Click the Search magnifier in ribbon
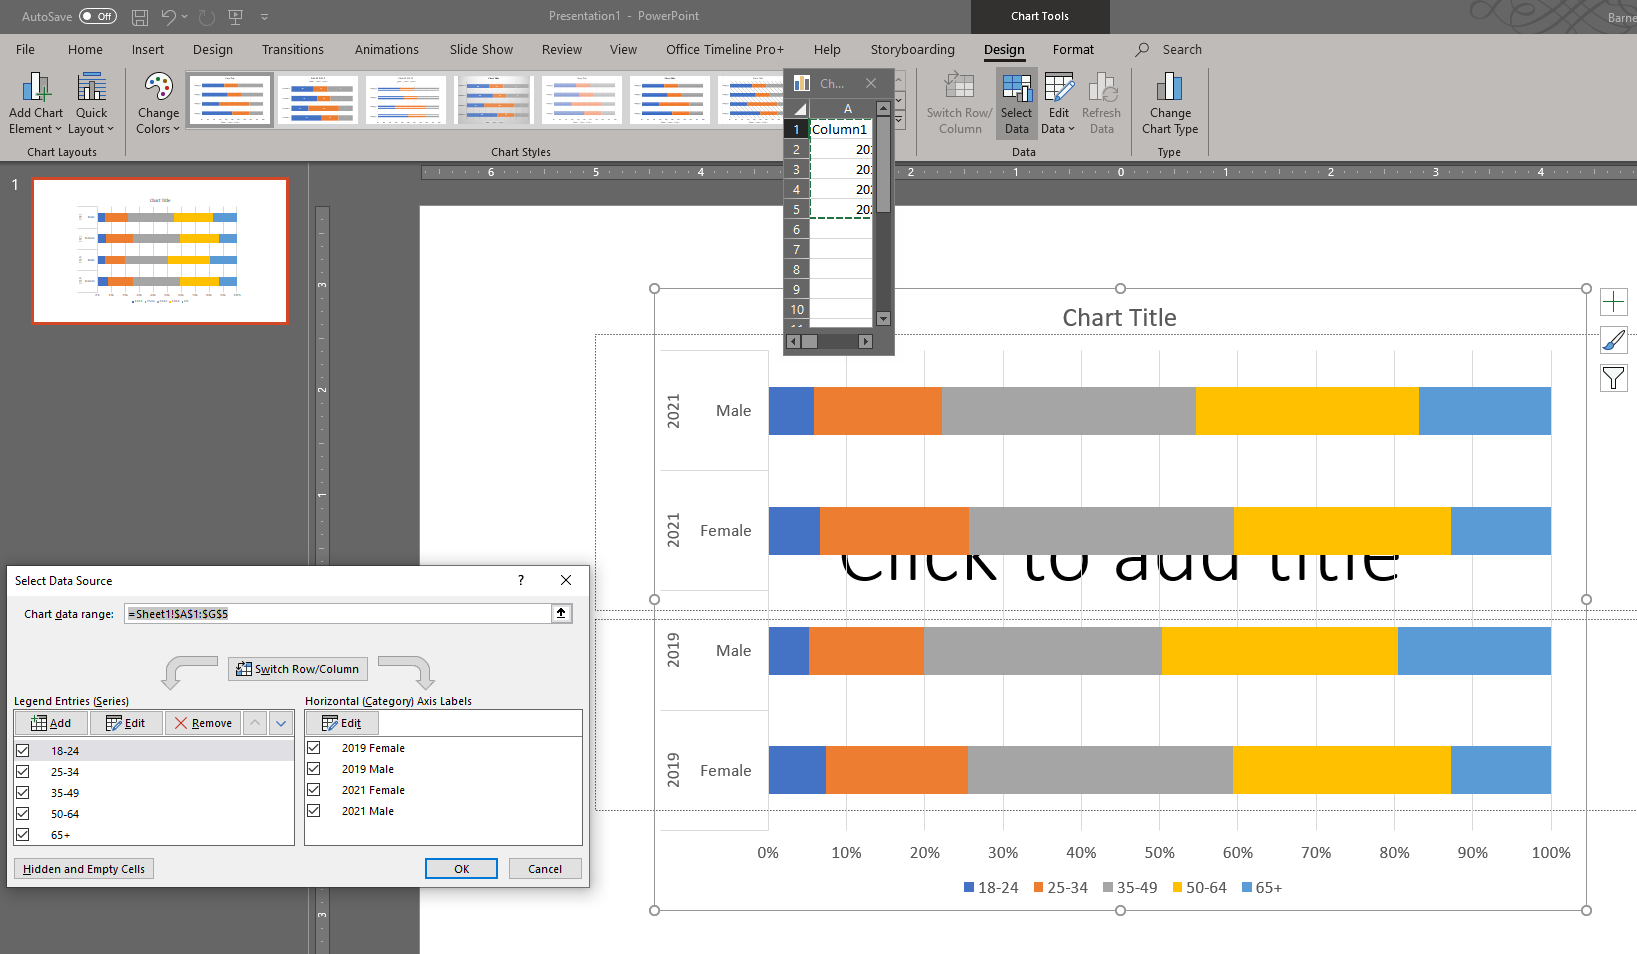The image size is (1637, 954). (1142, 49)
